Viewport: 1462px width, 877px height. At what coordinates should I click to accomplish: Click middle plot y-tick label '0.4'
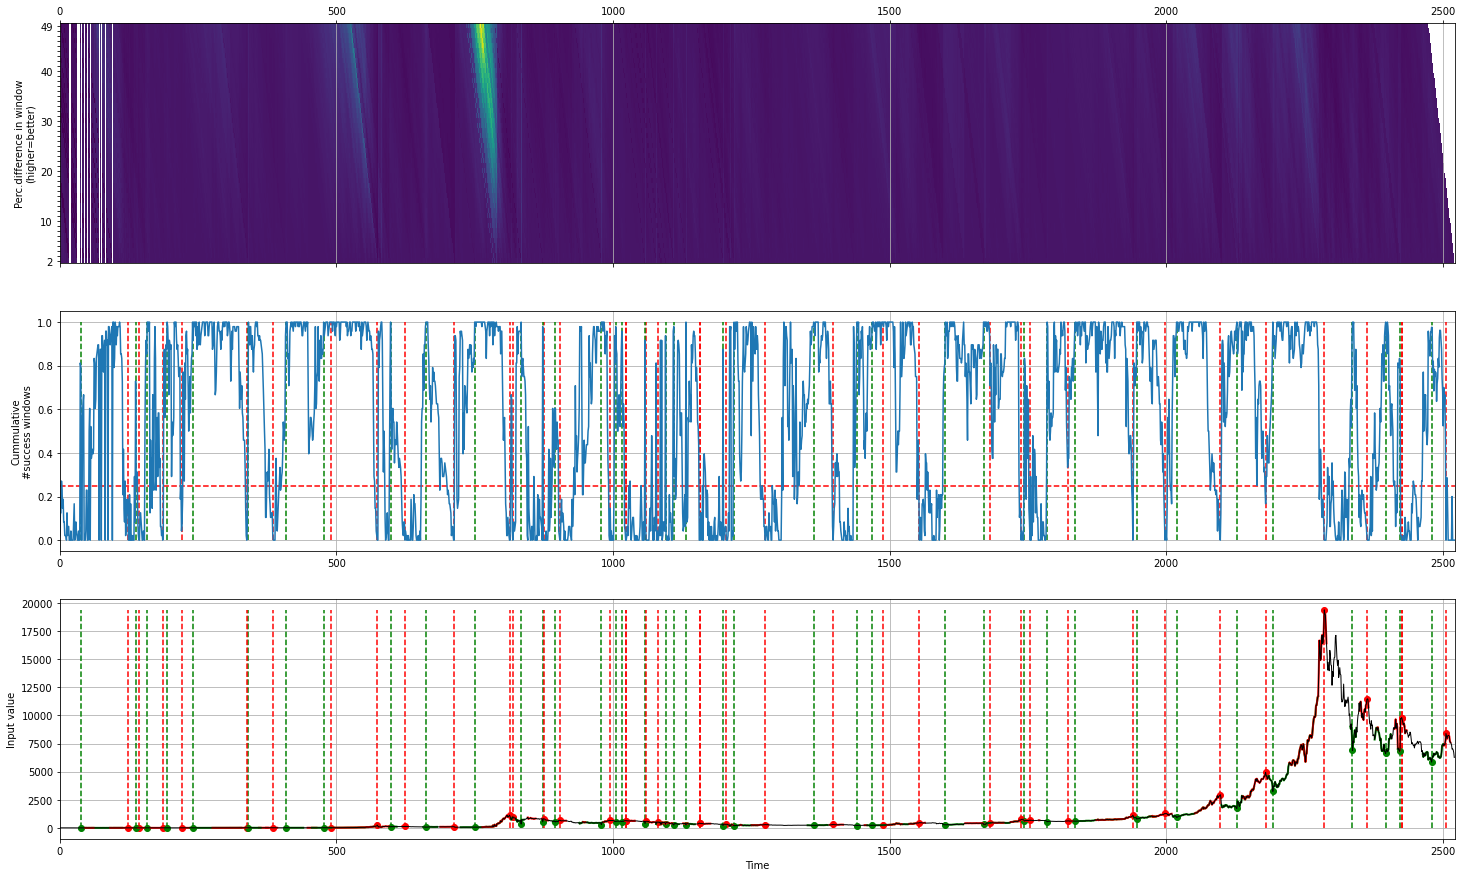point(45,454)
